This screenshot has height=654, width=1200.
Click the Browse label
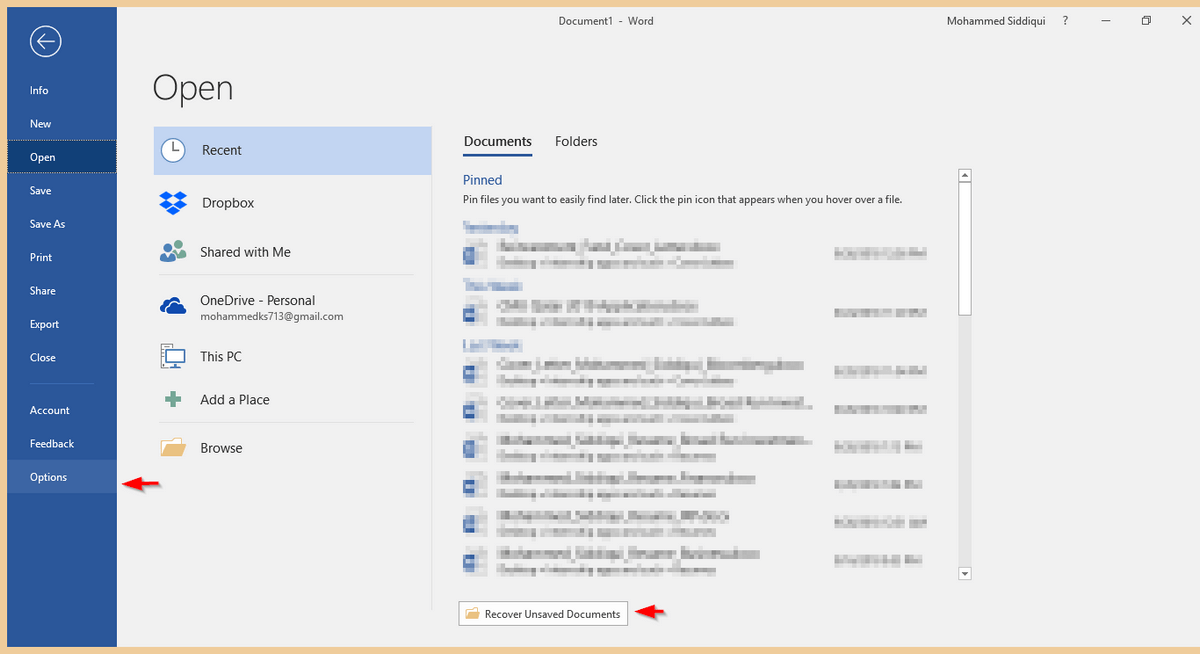[221, 448]
